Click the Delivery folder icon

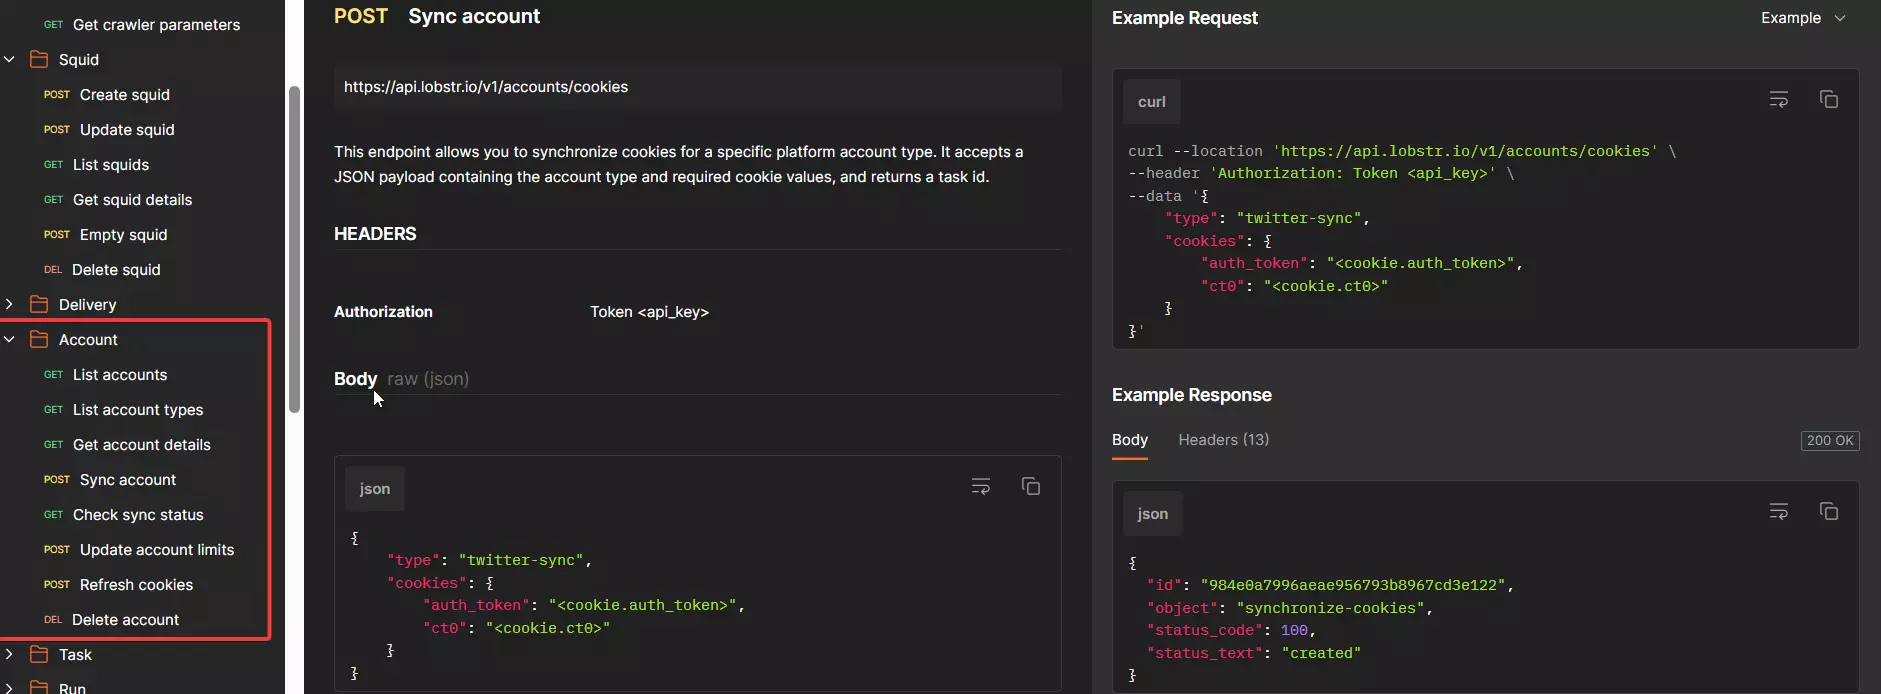coord(39,304)
